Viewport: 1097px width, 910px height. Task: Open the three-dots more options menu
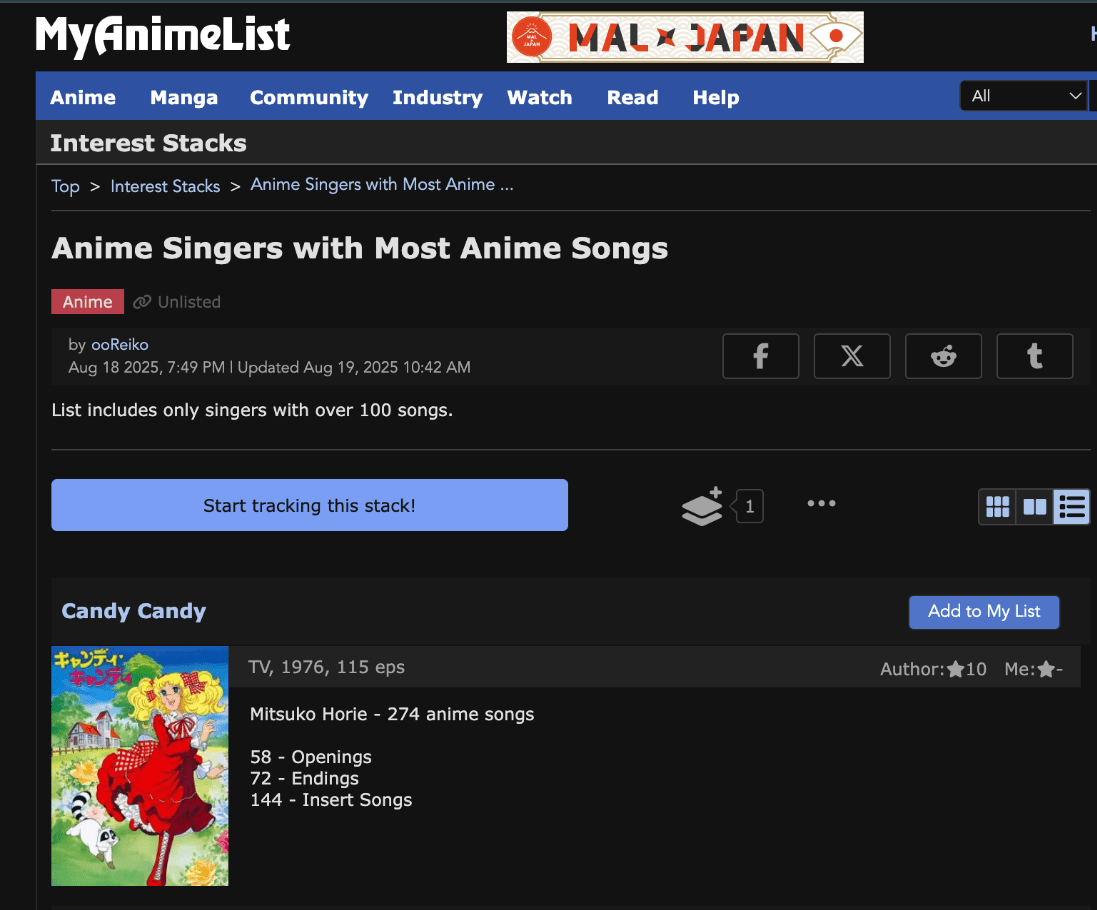pyautogui.click(x=821, y=503)
